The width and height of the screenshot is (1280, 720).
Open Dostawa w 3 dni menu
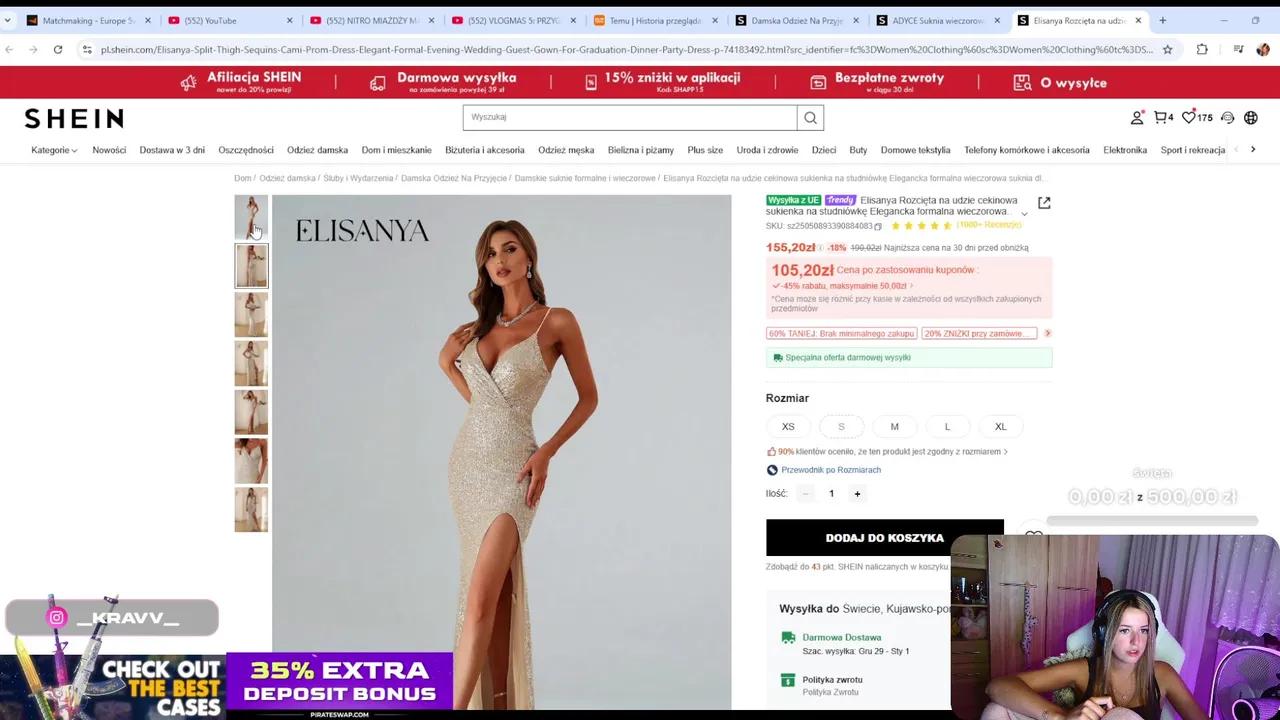coord(172,150)
